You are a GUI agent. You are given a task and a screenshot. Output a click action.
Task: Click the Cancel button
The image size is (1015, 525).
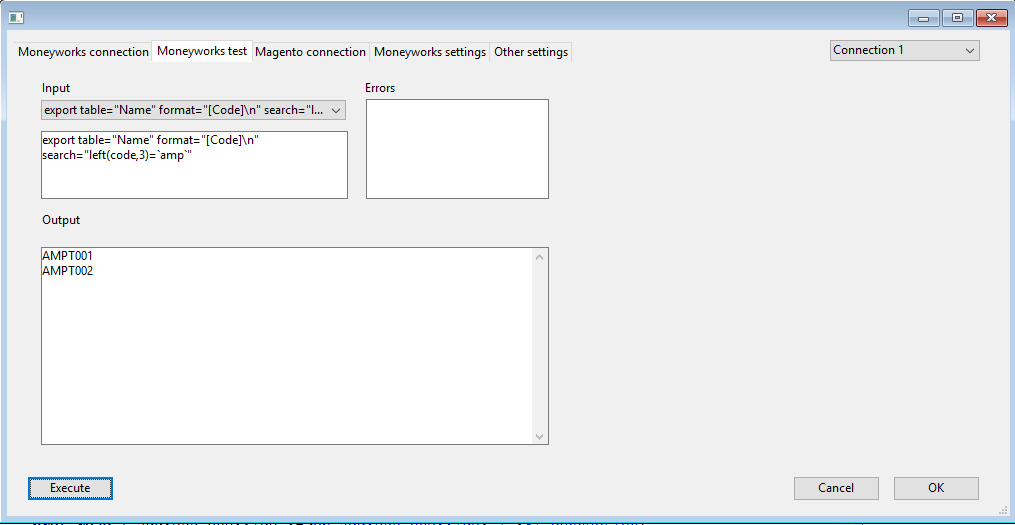(x=836, y=488)
